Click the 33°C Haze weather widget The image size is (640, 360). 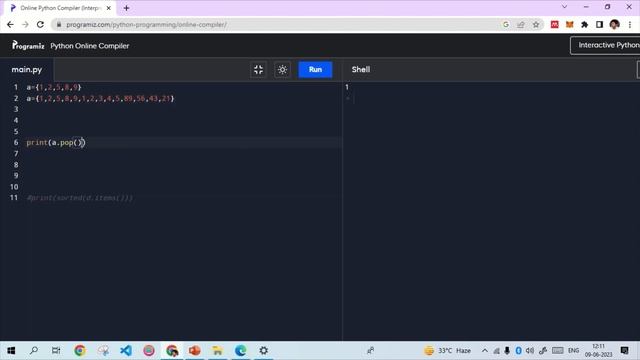[x=448, y=351]
